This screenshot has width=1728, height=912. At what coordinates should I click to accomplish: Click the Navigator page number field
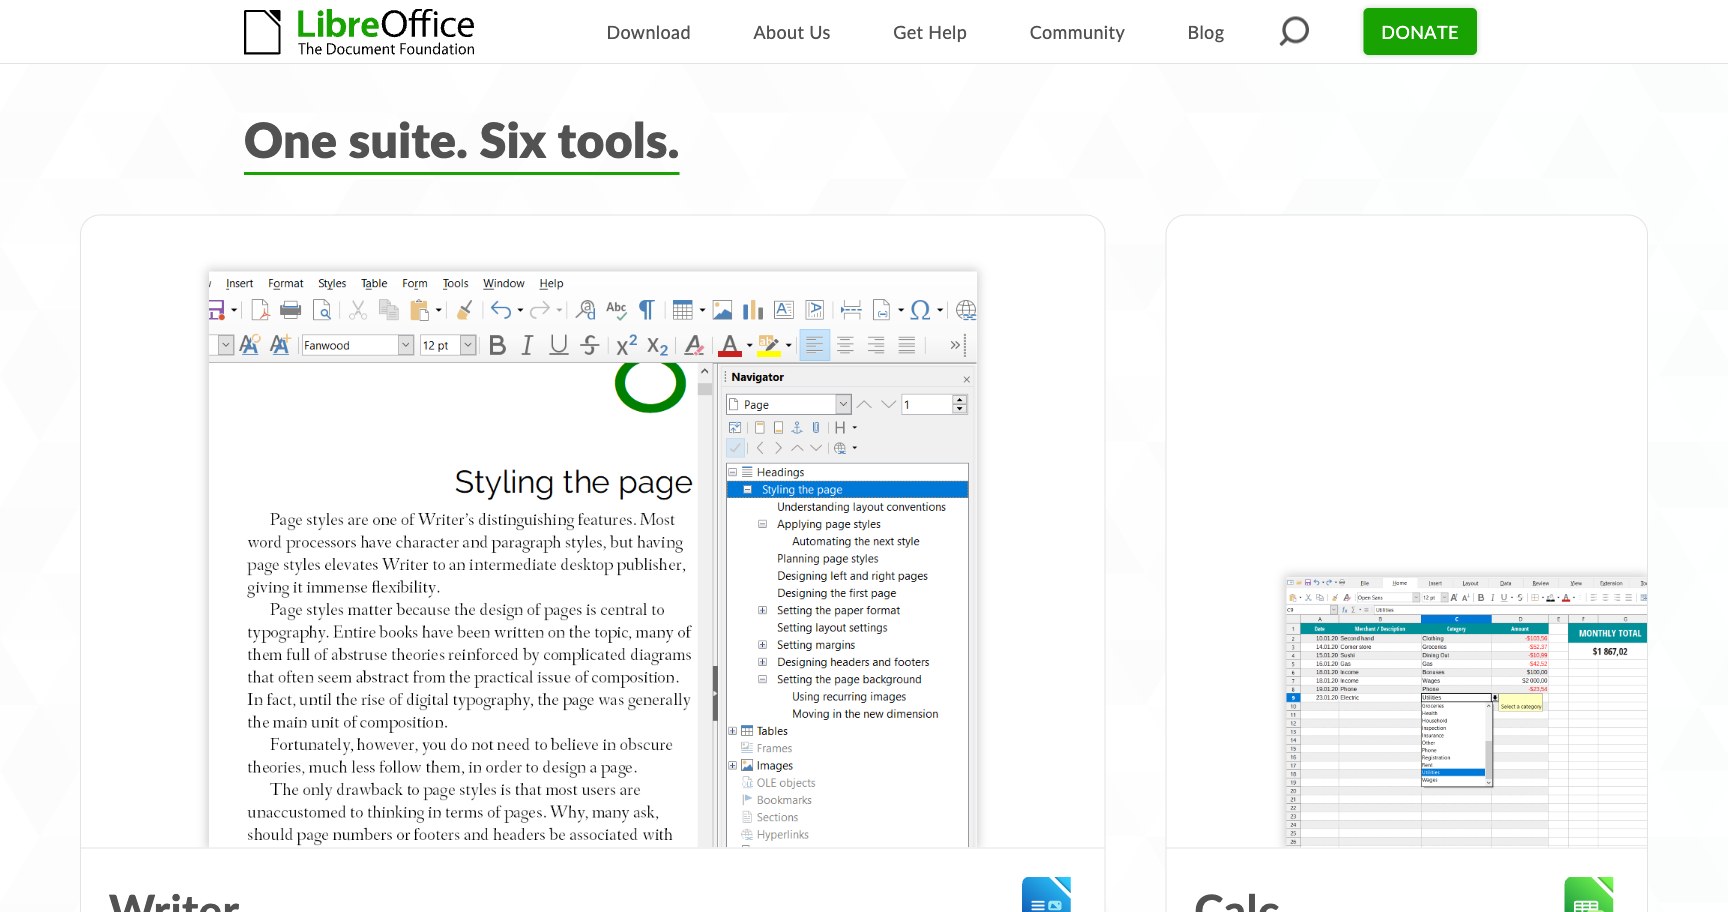927,404
